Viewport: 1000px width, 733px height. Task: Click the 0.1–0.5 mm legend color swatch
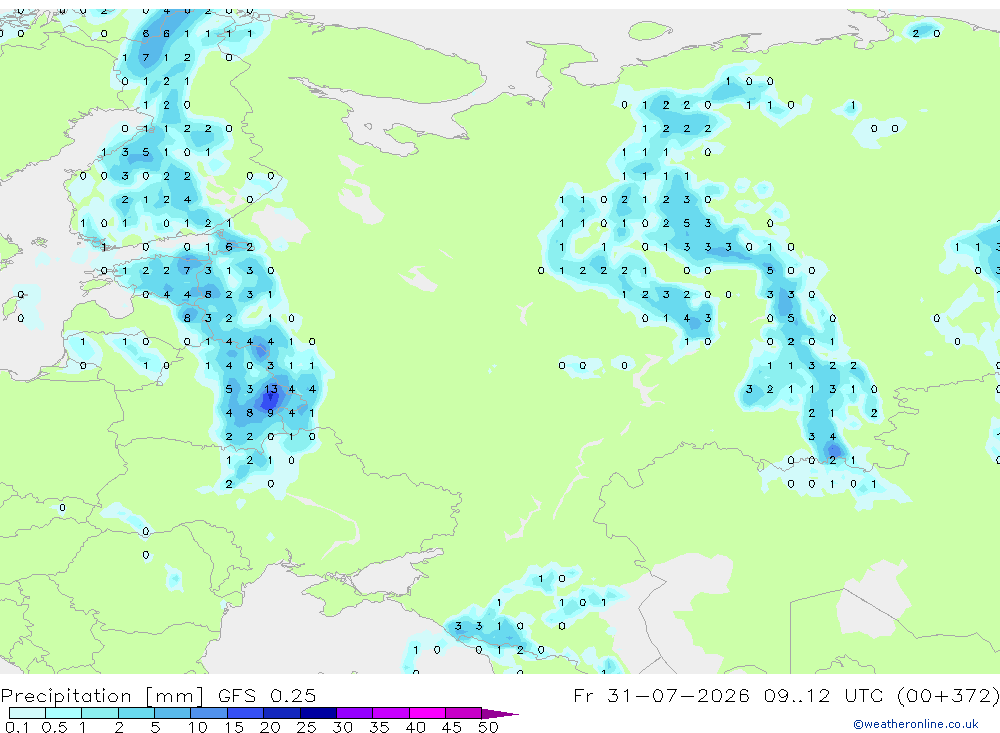[27, 713]
